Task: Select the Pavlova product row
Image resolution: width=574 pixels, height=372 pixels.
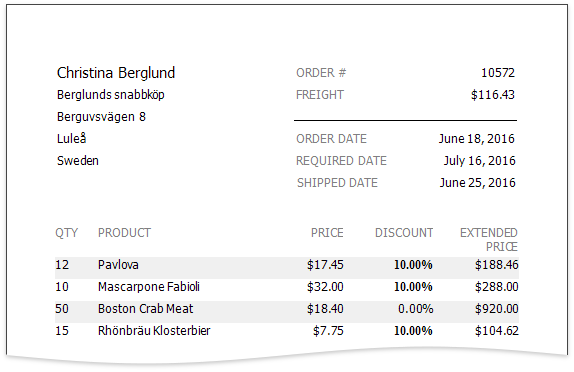Action: [x=287, y=265]
